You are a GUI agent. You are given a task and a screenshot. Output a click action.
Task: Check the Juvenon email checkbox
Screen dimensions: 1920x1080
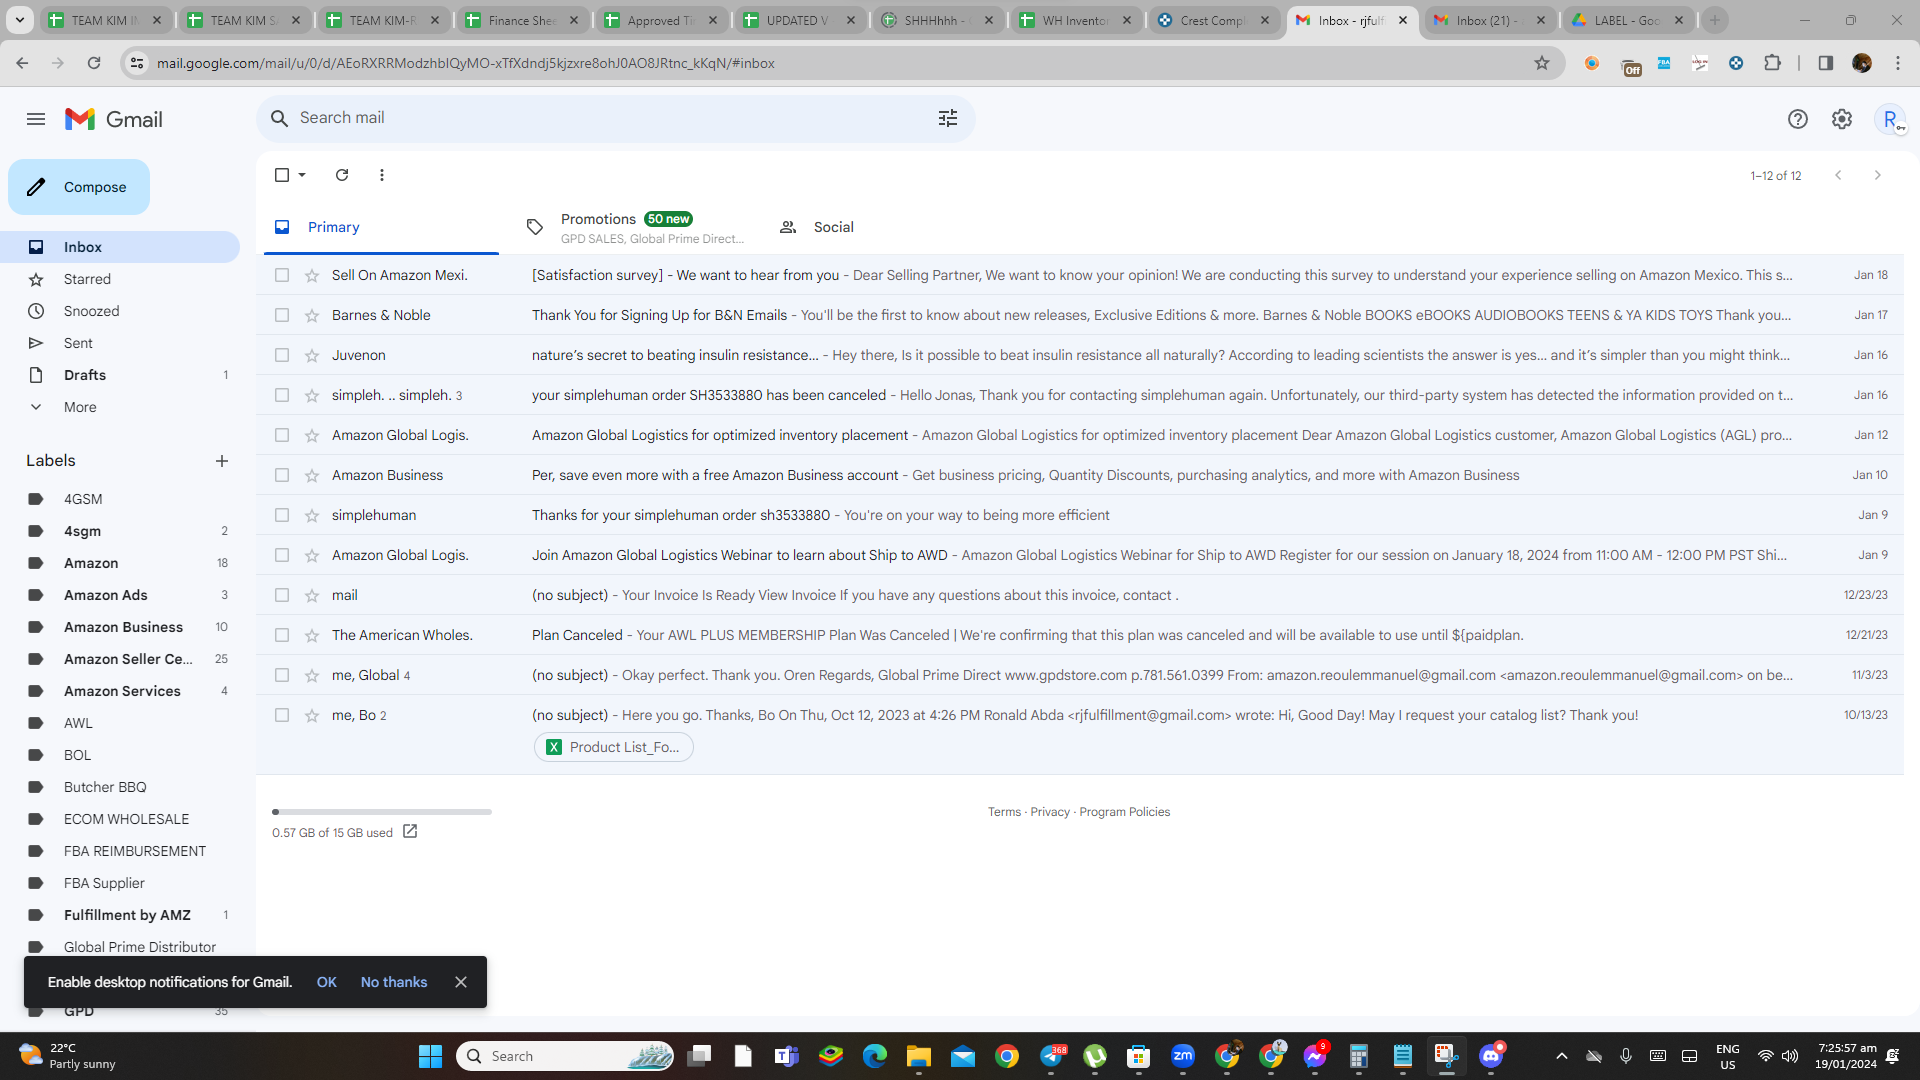click(282, 355)
